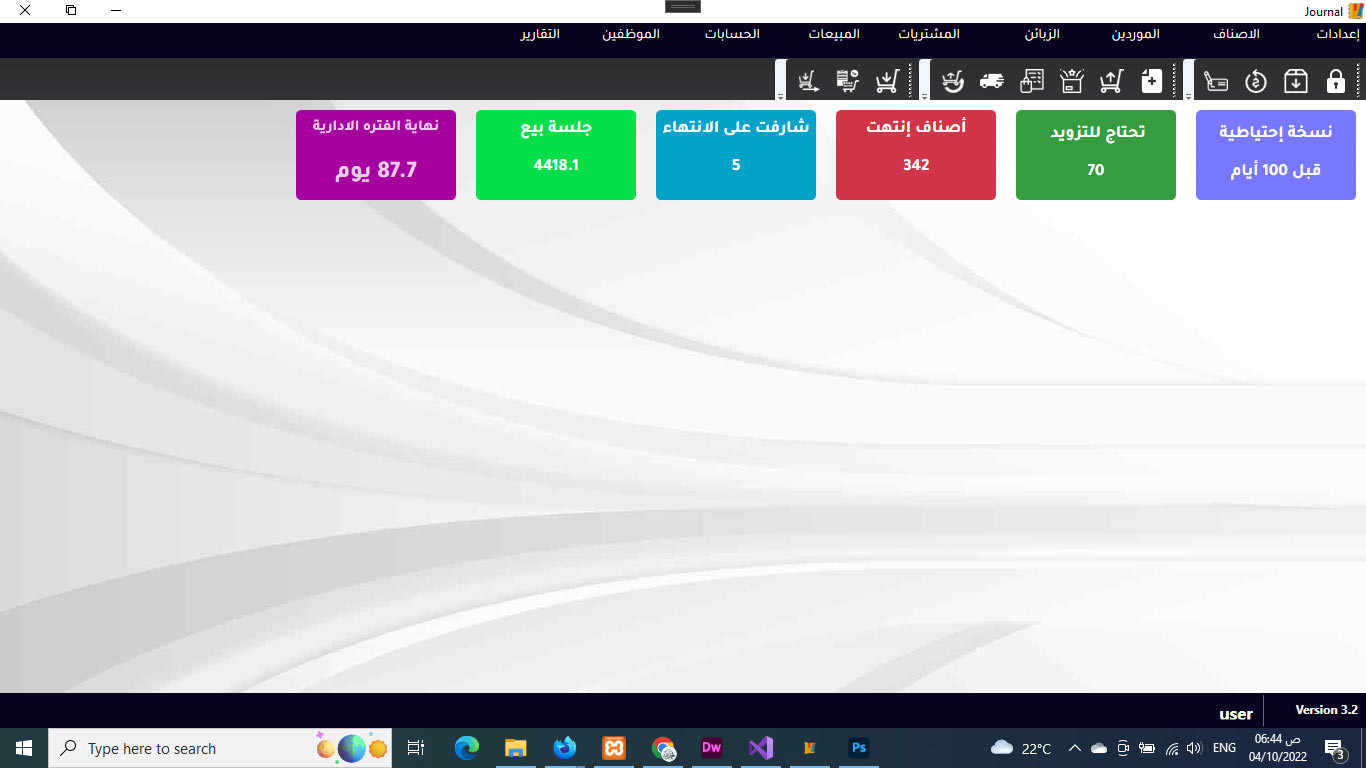
Task: Click the green جلسة بيع card
Action: [x=556, y=155]
